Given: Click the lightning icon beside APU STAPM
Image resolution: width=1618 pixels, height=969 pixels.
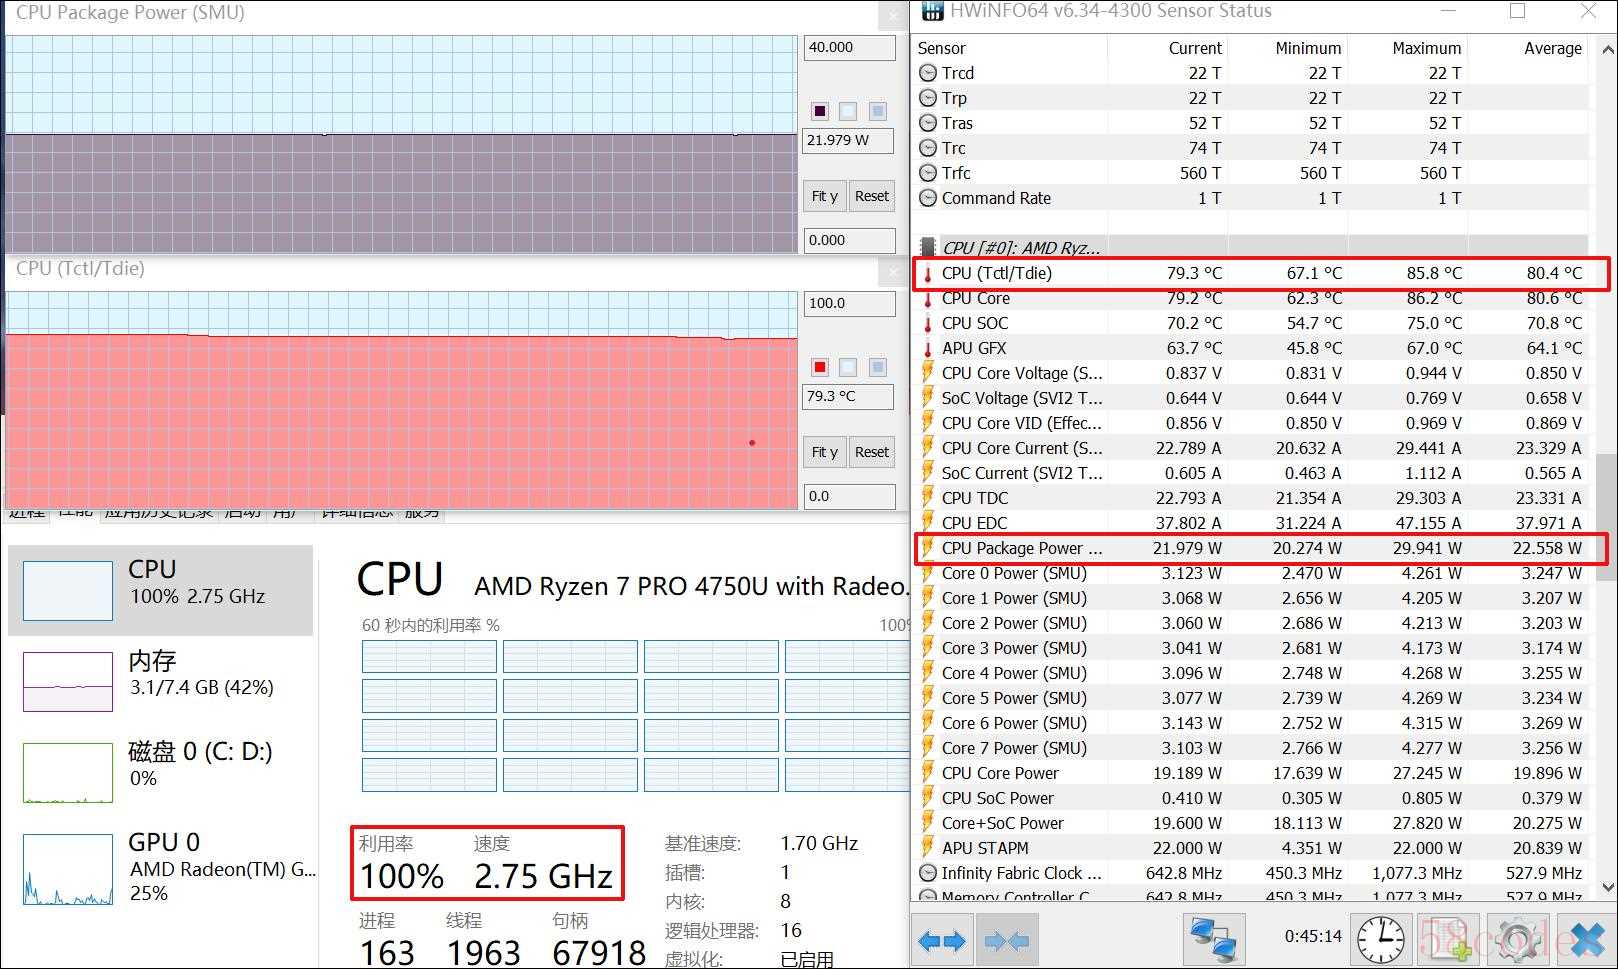Looking at the screenshot, I should 928,848.
